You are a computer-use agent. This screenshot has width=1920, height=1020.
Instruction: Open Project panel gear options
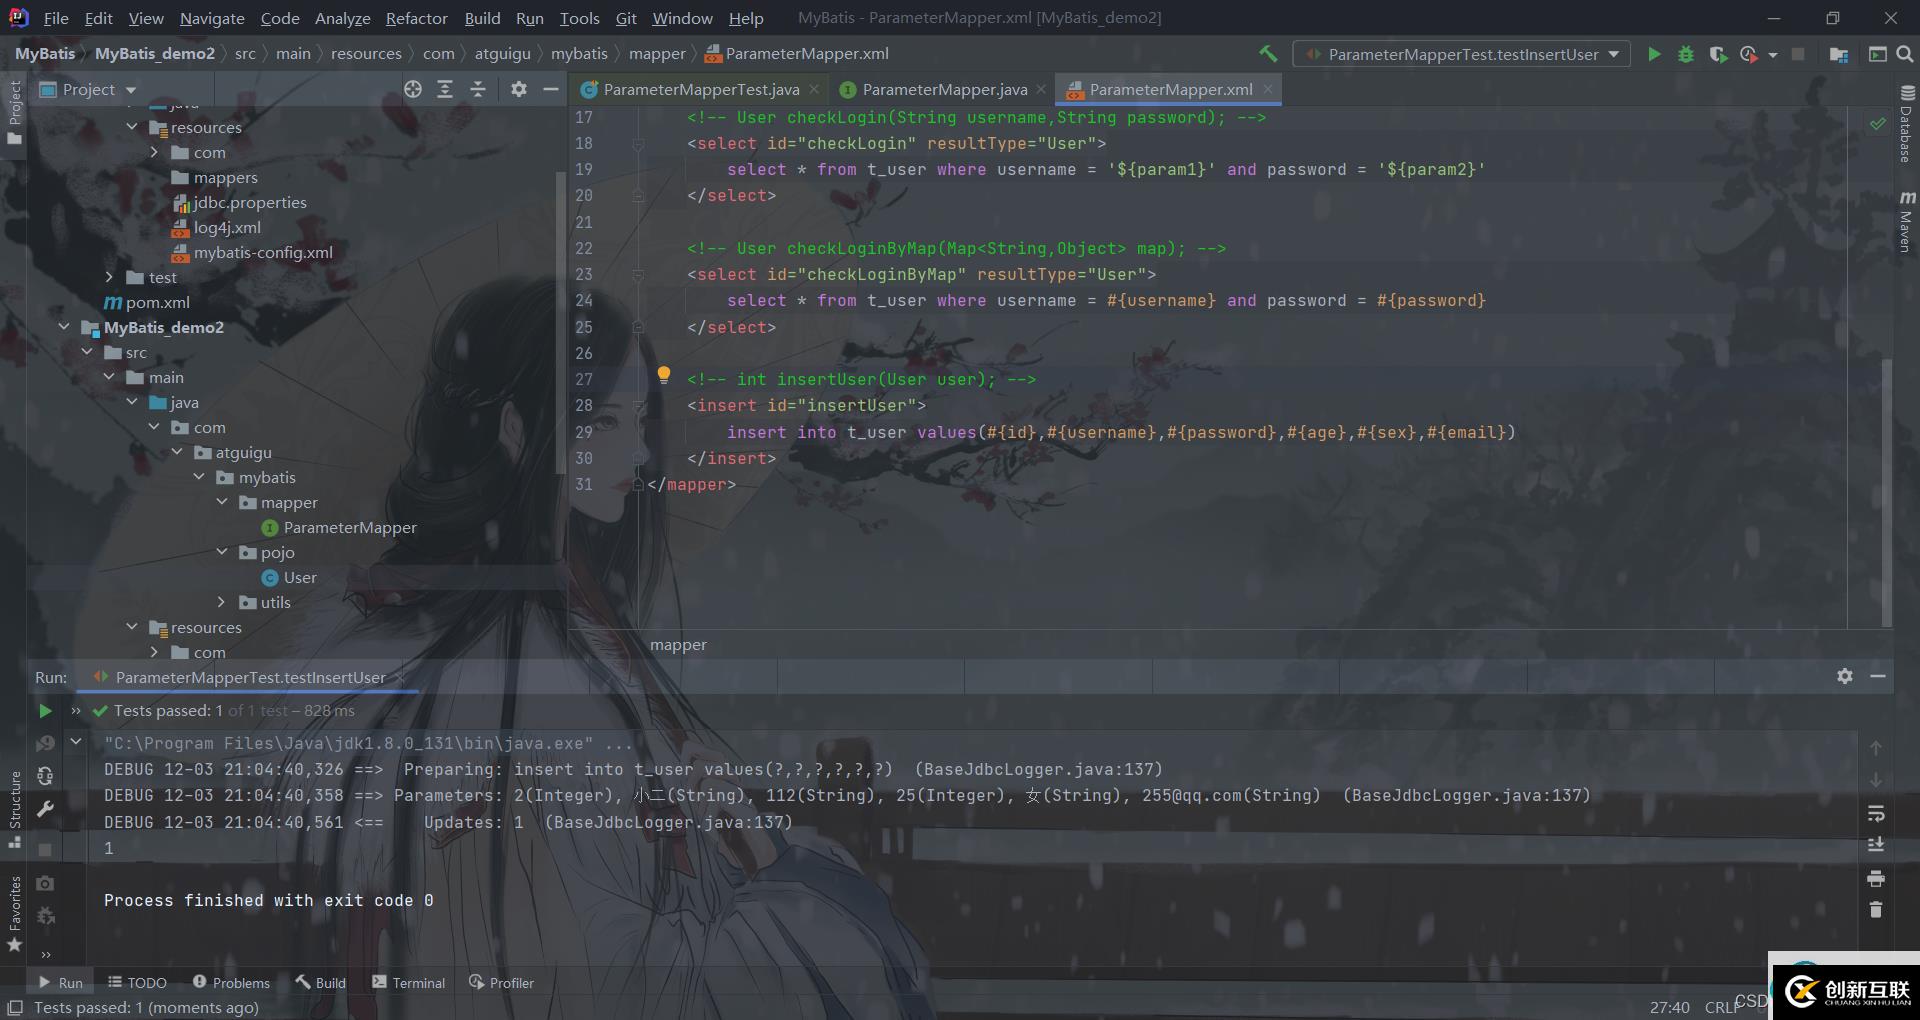518,89
